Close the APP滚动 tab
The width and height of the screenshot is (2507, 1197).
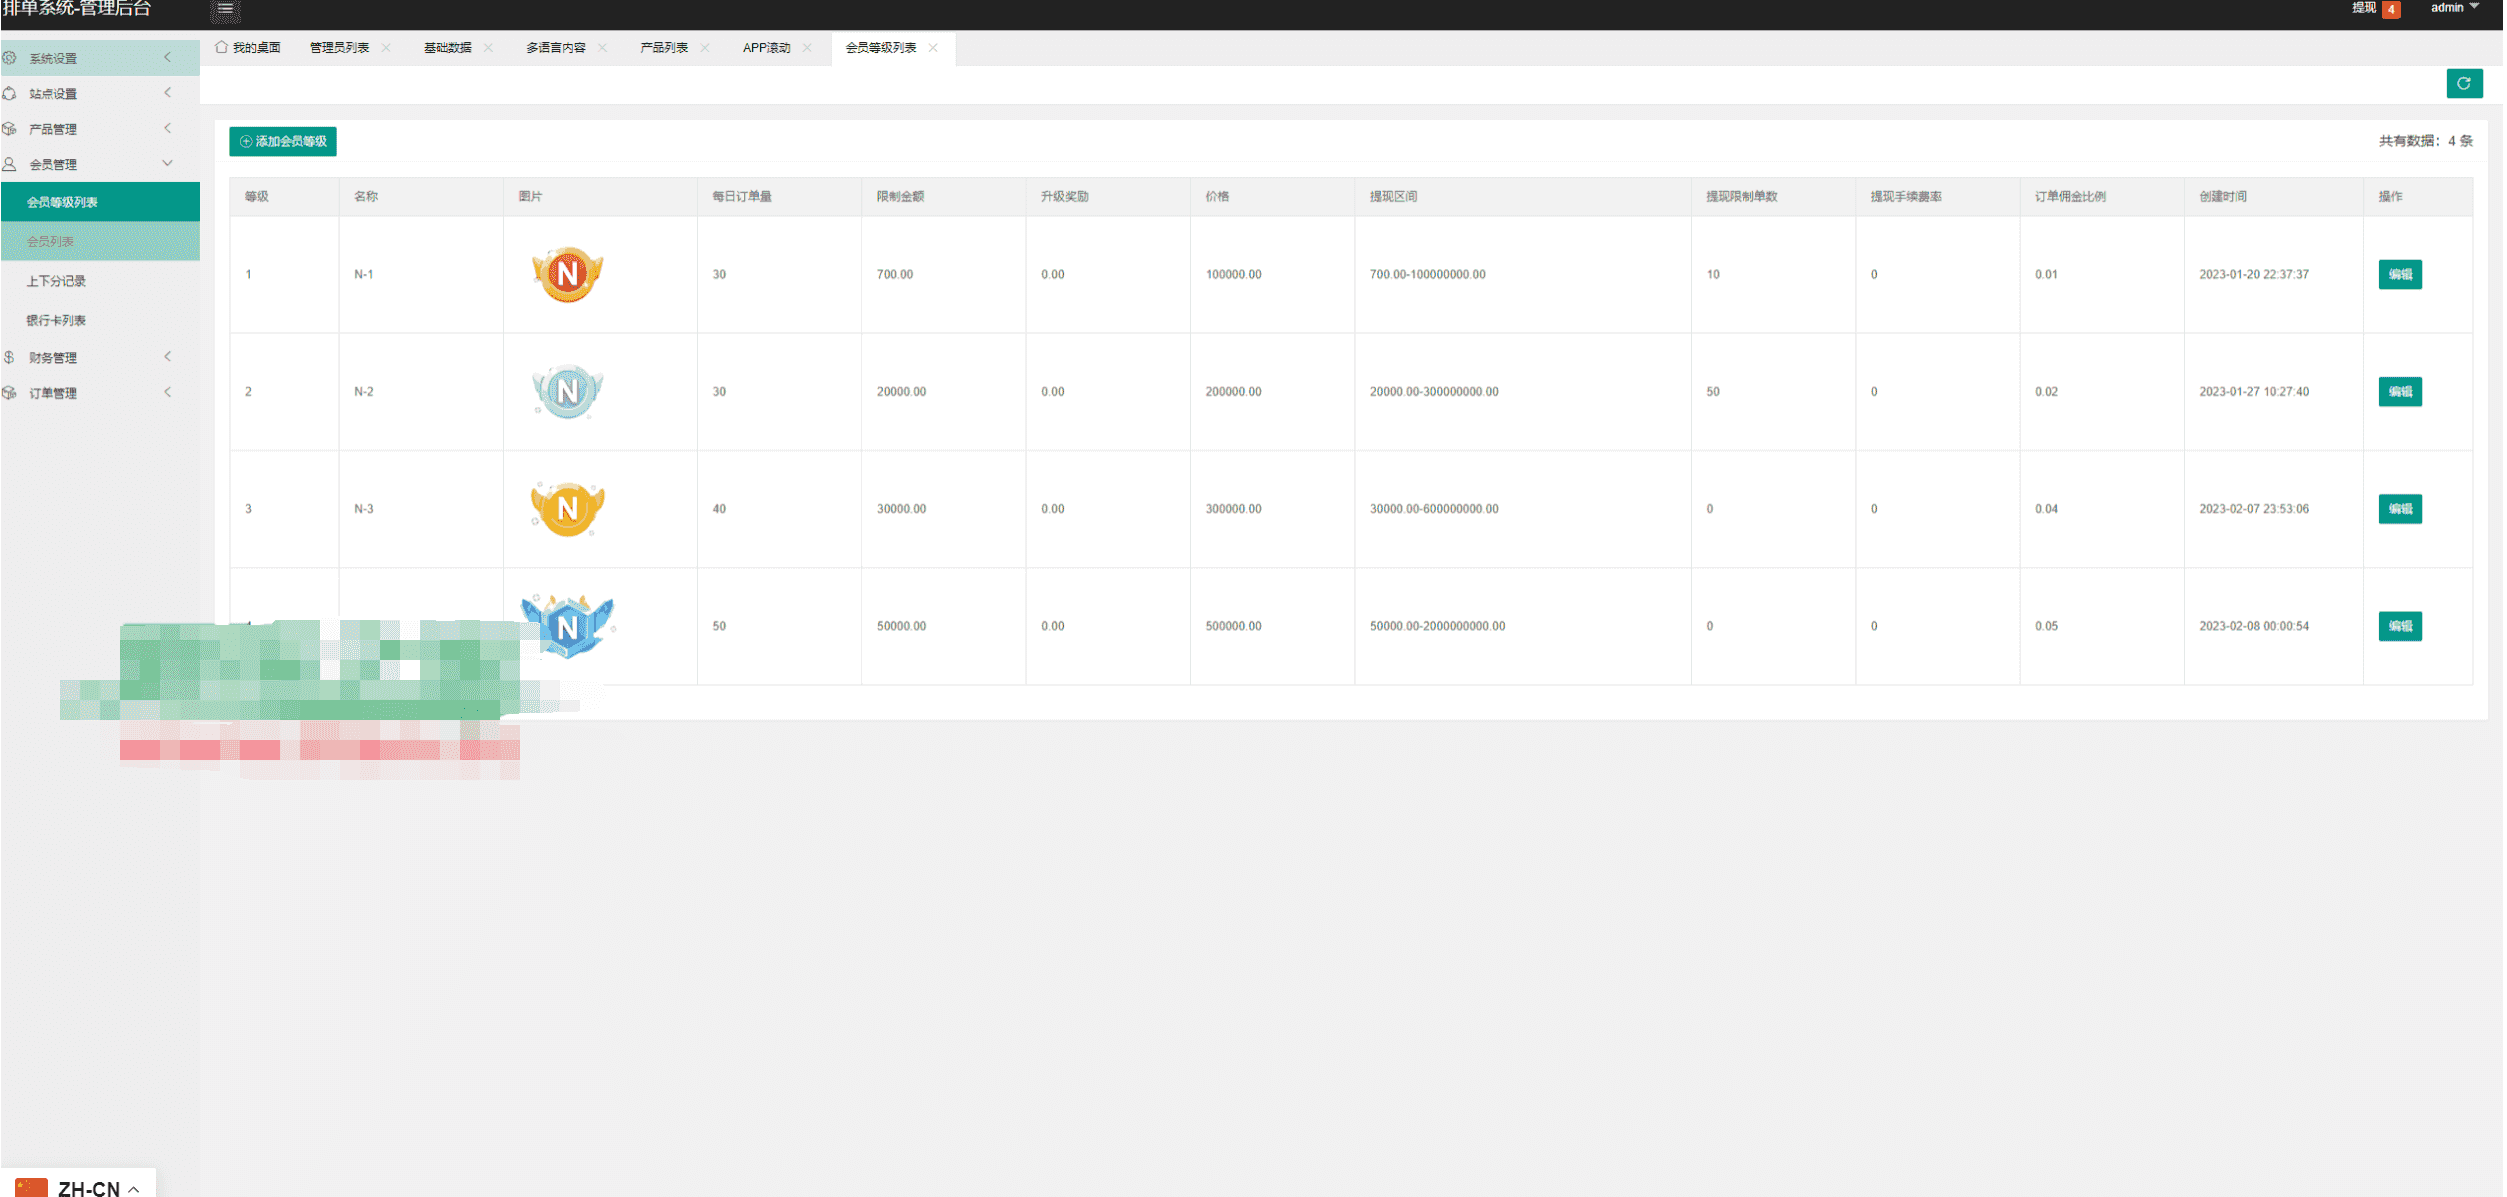tap(807, 48)
